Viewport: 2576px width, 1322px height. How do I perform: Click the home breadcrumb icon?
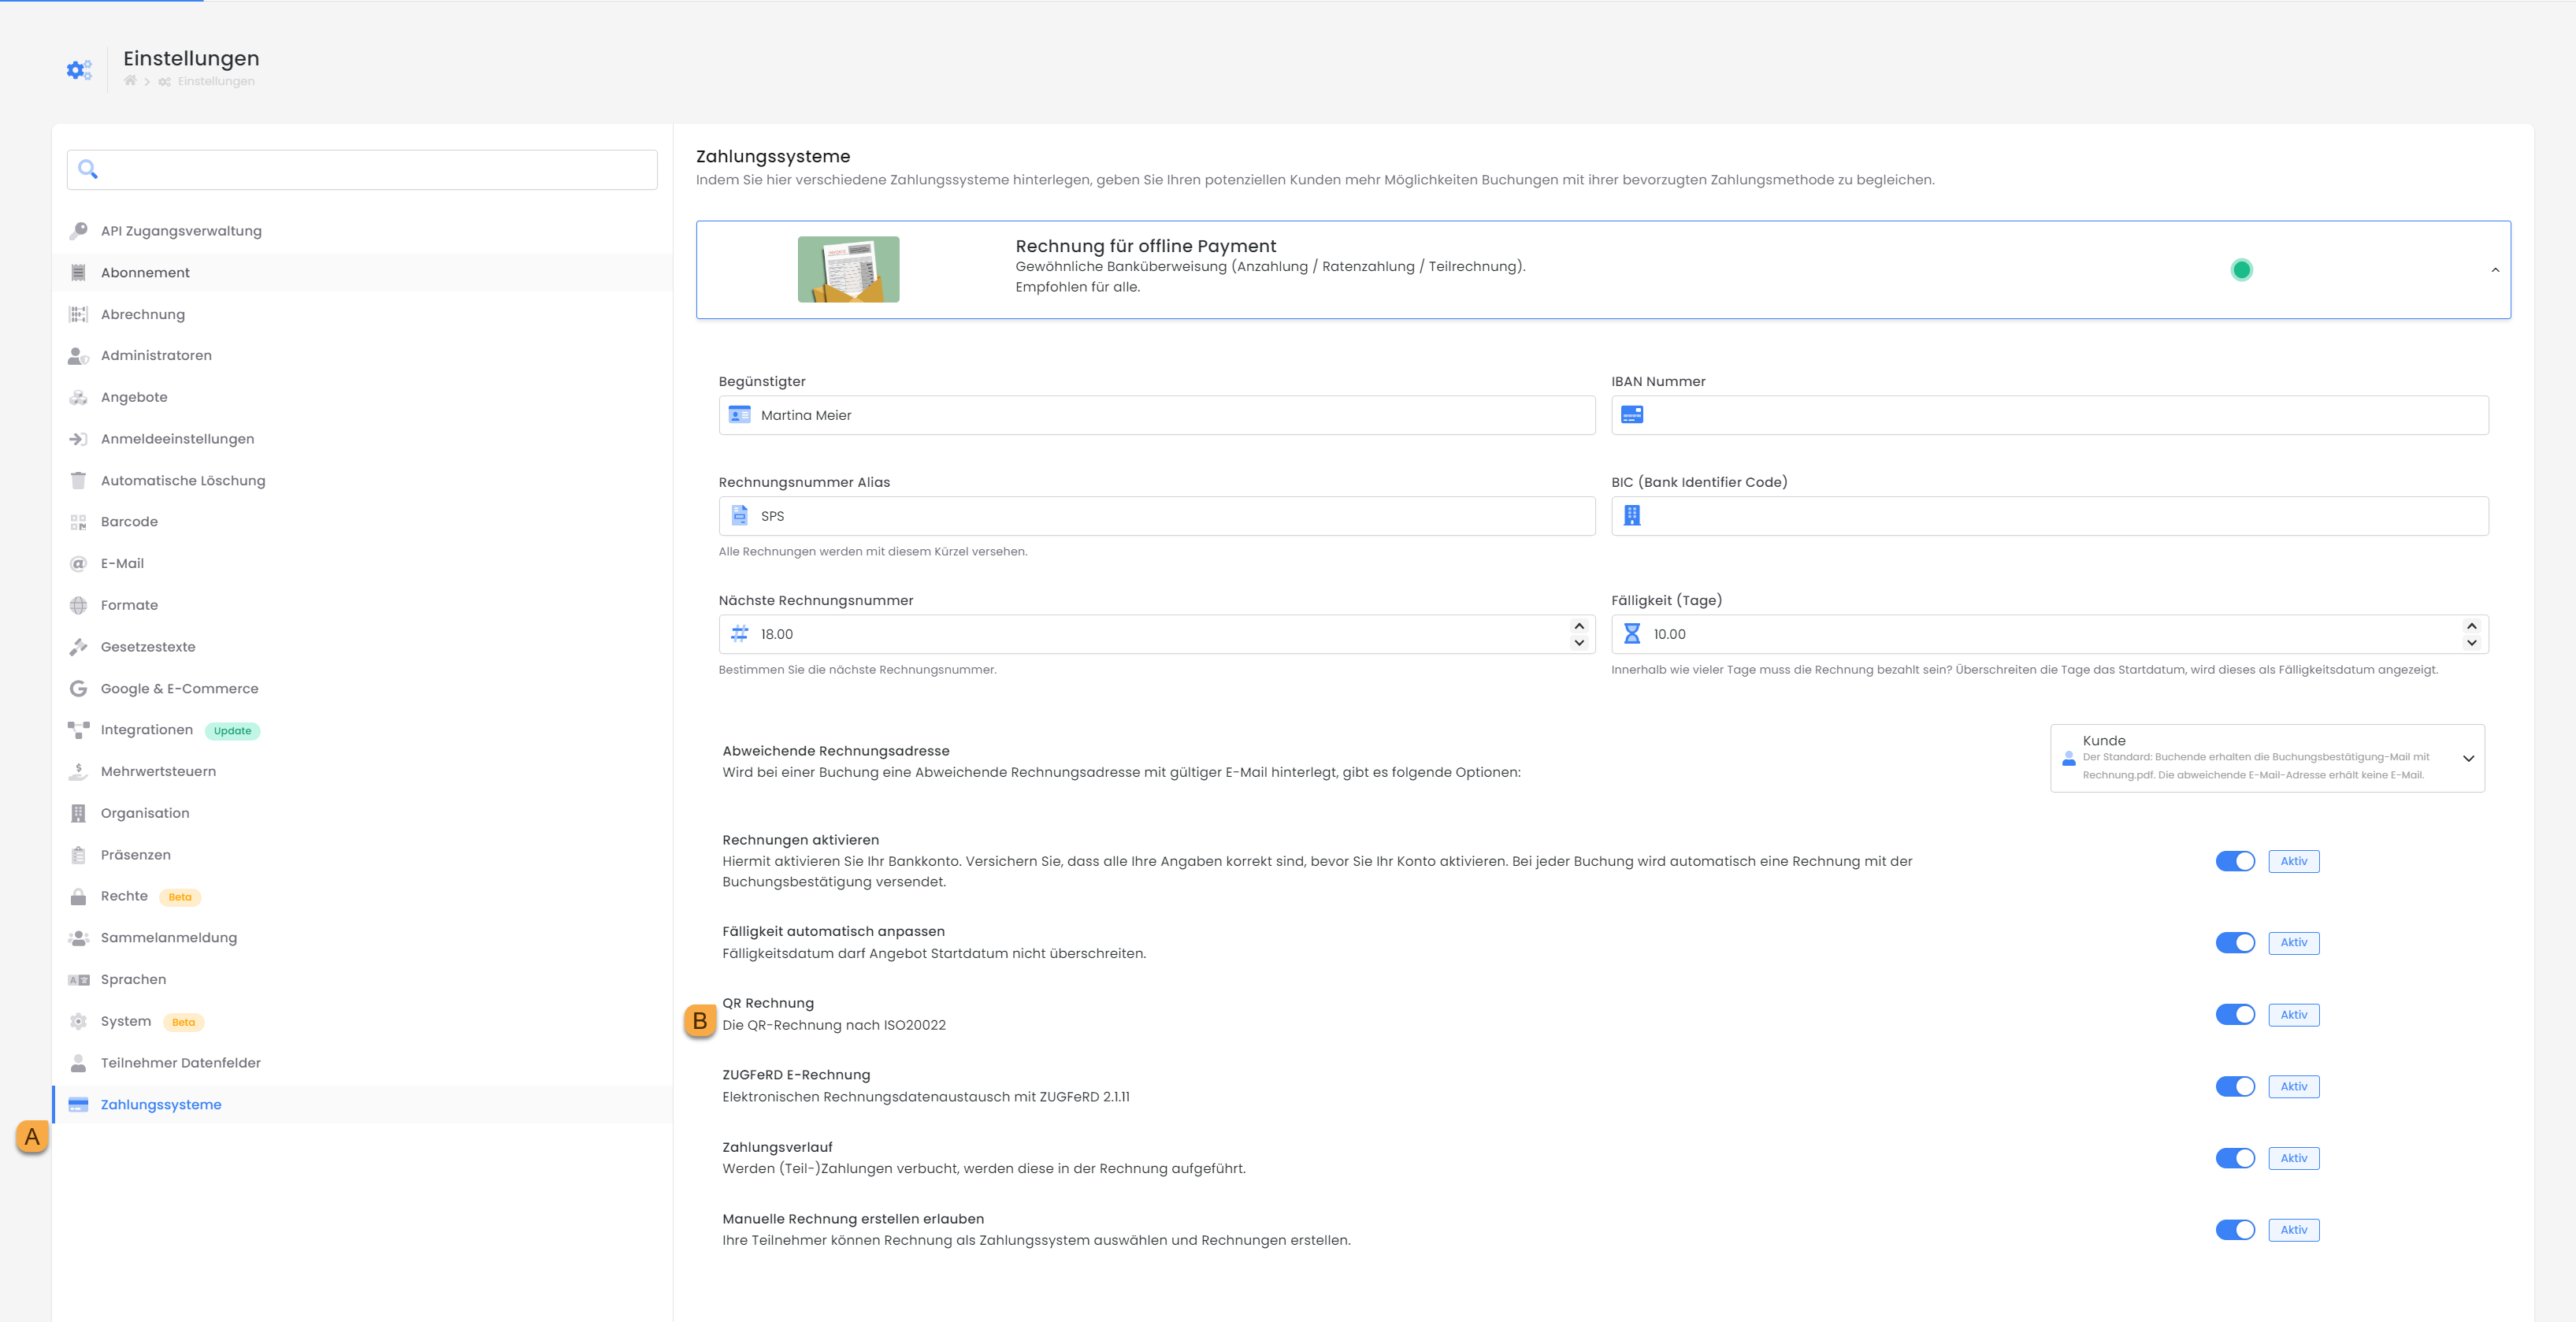pos(130,81)
